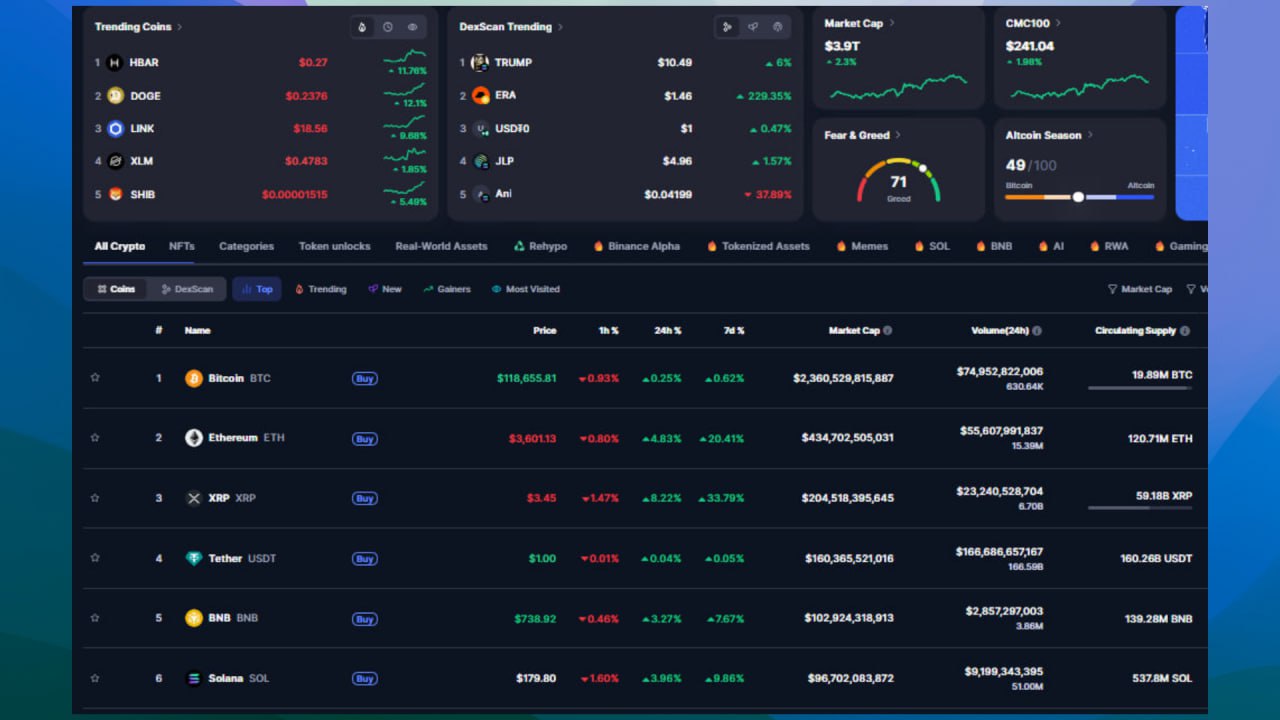
Task: Click the SHIB coin logo
Action: 115,194
